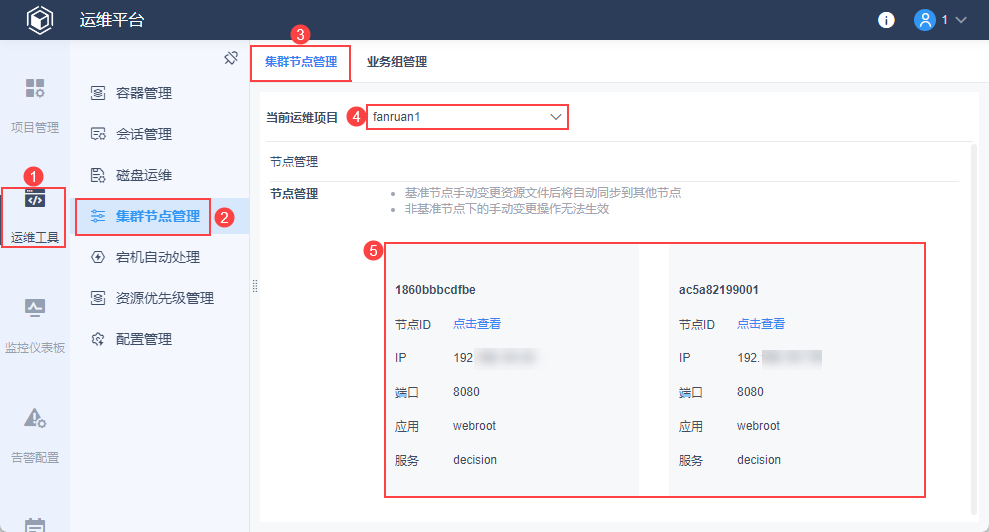Click node name 1860bbbcdfbe

pos(435,290)
